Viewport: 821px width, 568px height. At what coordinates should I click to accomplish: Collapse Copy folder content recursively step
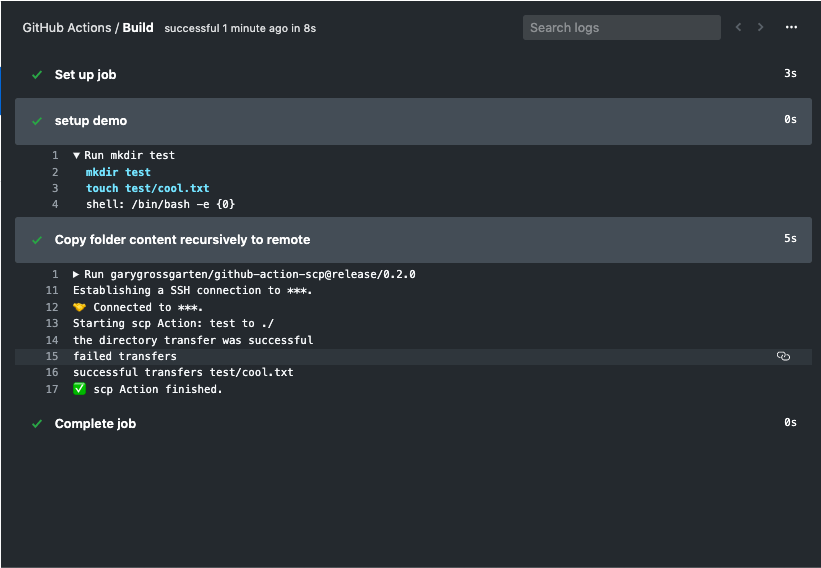(413, 240)
